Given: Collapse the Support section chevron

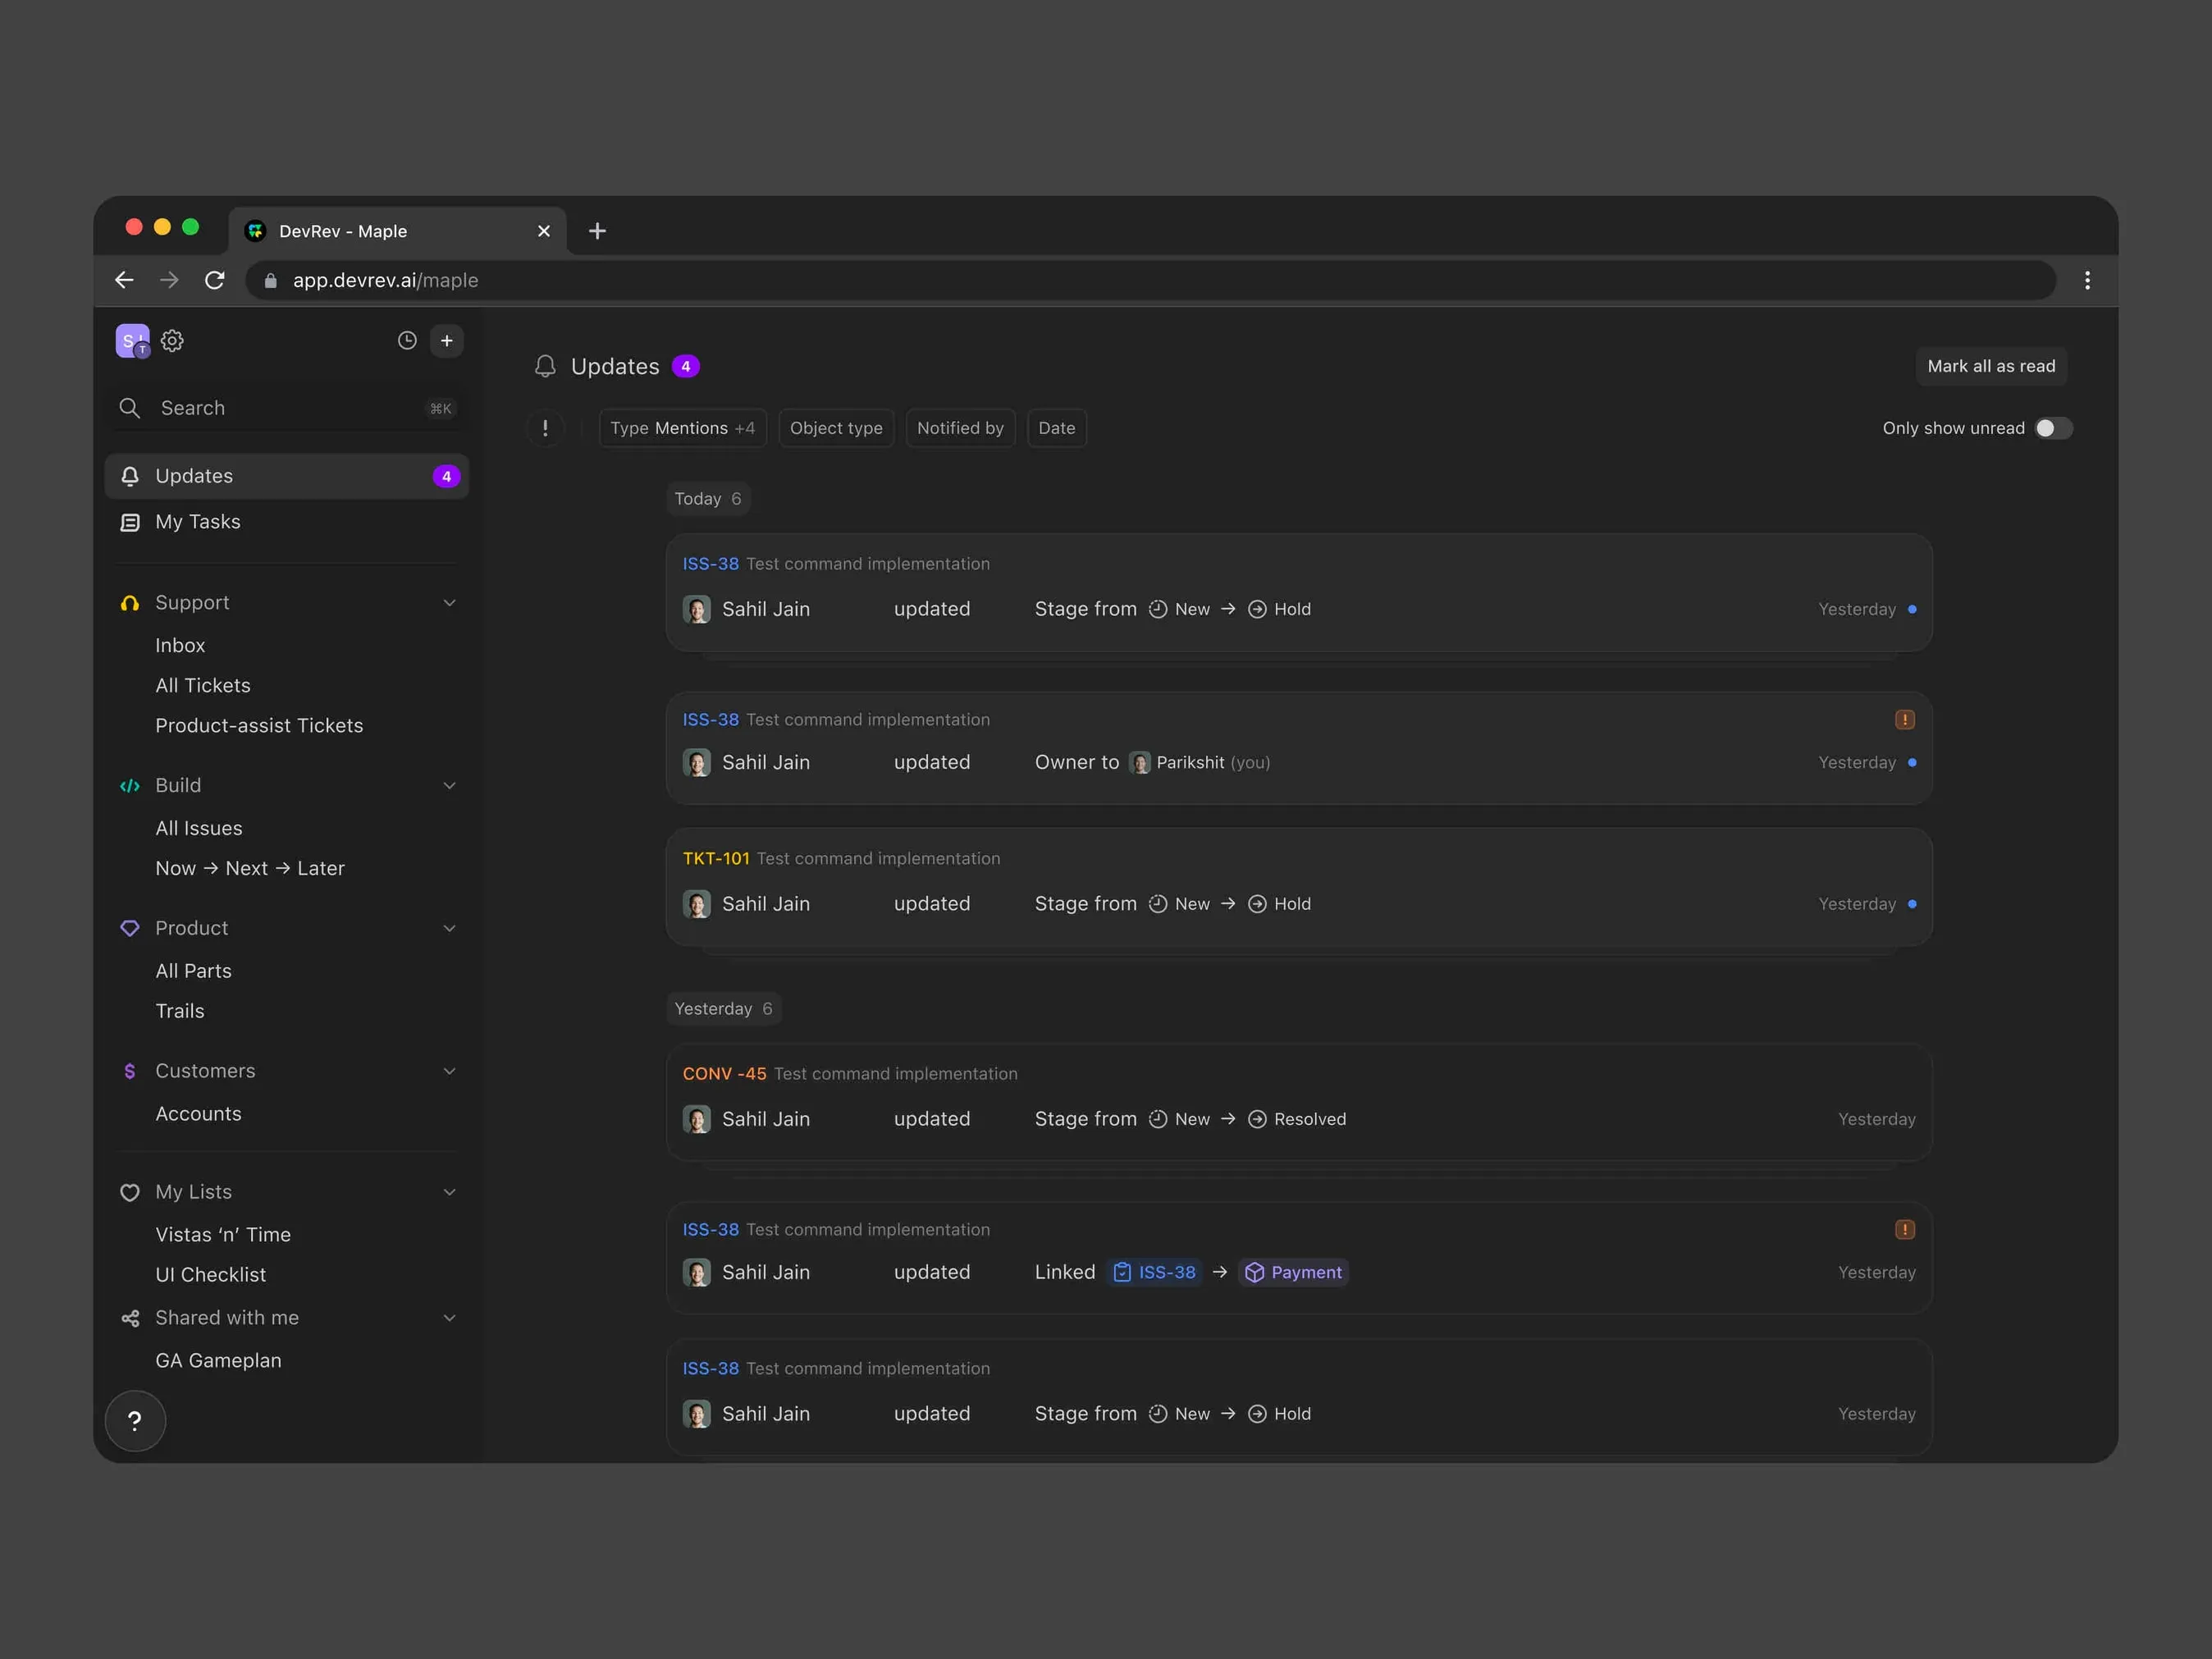Looking at the screenshot, I should (x=450, y=603).
